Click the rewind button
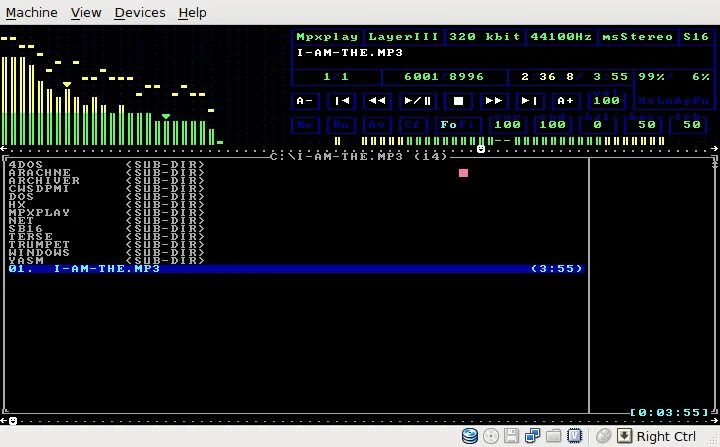Screen dimensions: 720x447 click(x=377, y=101)
